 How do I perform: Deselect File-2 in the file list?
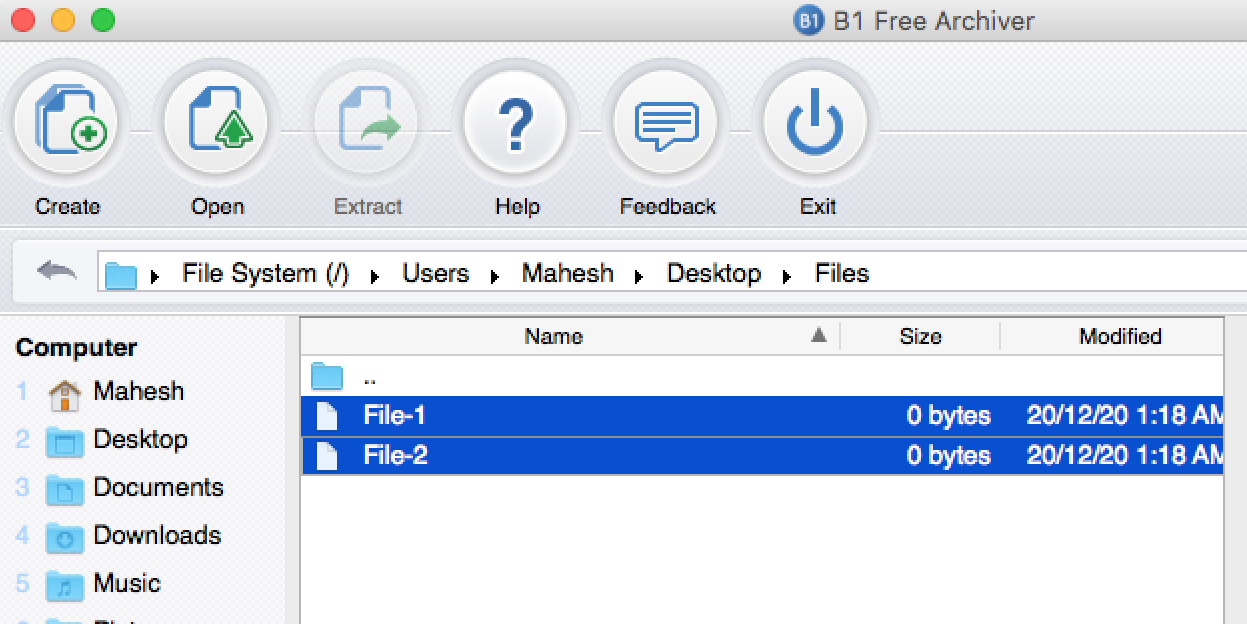(393, 455)
